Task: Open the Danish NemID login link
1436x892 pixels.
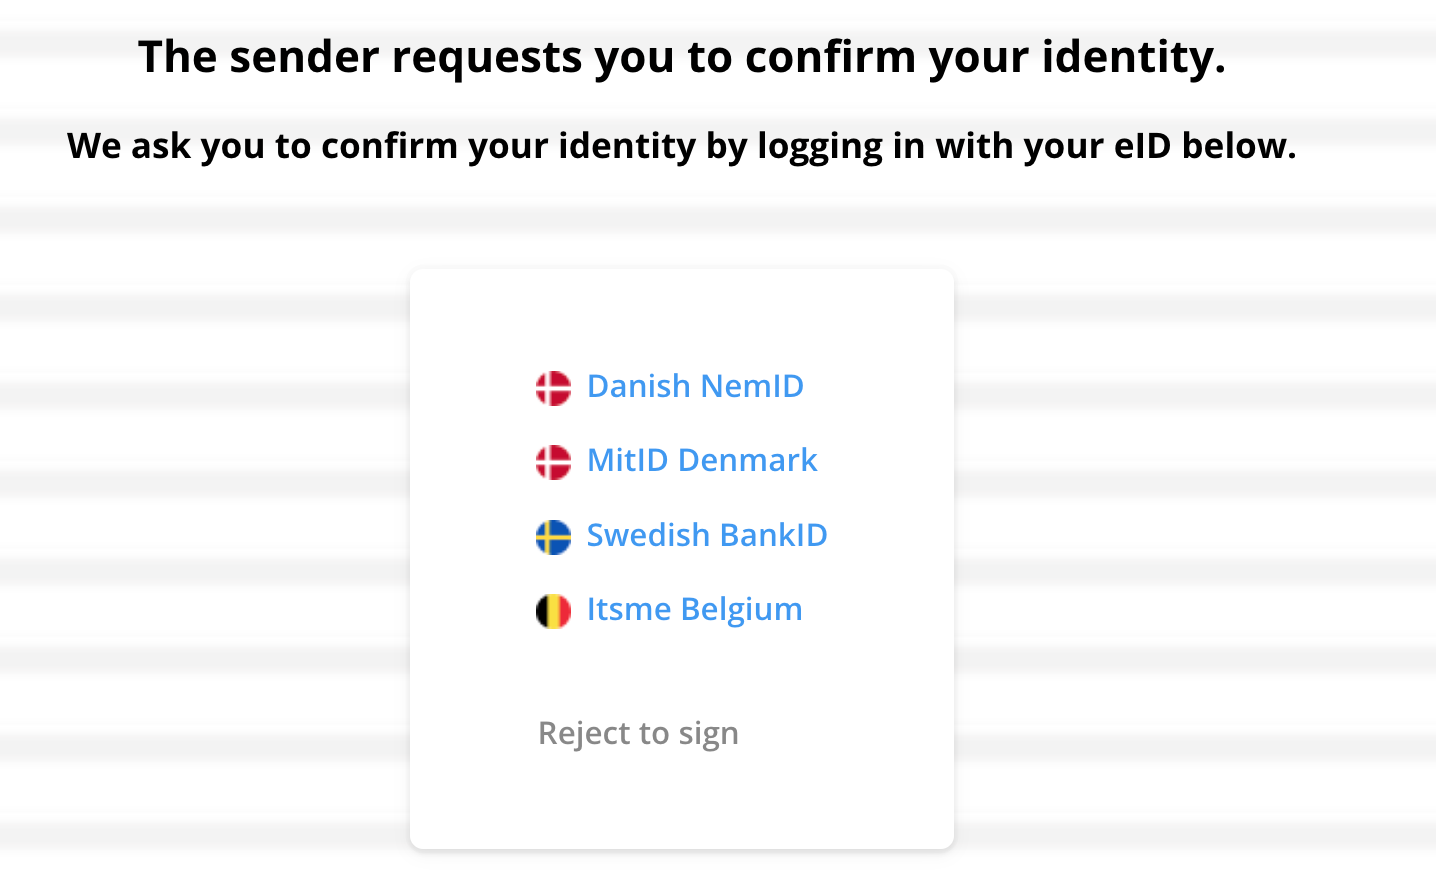Action: (695, 386)
